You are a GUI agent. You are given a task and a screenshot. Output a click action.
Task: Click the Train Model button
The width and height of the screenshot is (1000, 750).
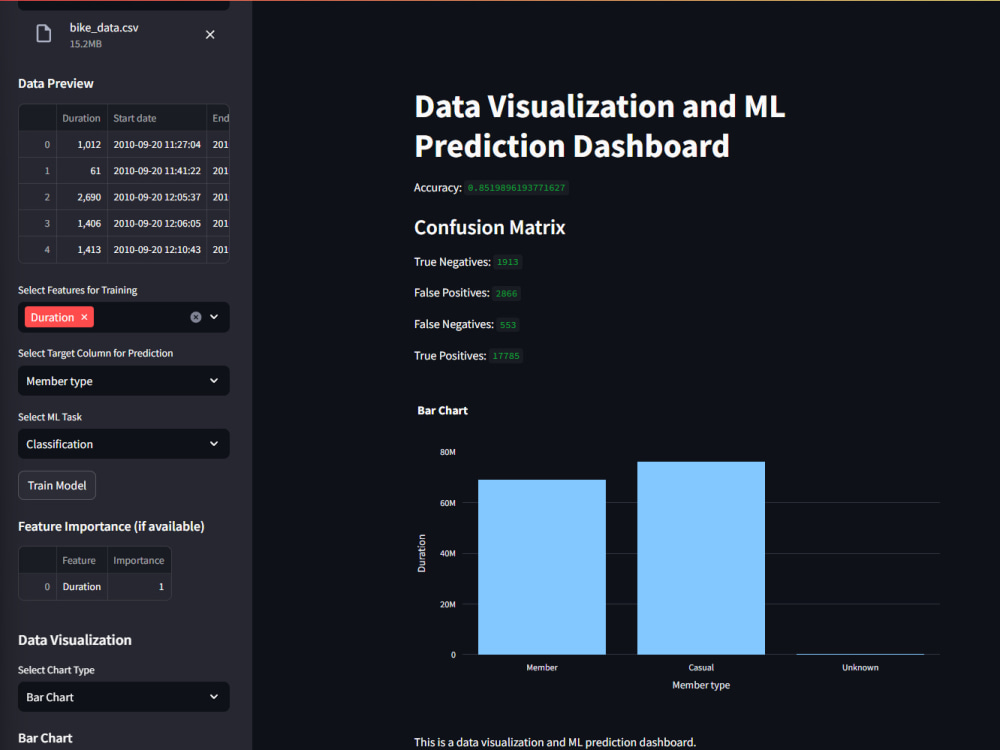click(x=57, y=485)
